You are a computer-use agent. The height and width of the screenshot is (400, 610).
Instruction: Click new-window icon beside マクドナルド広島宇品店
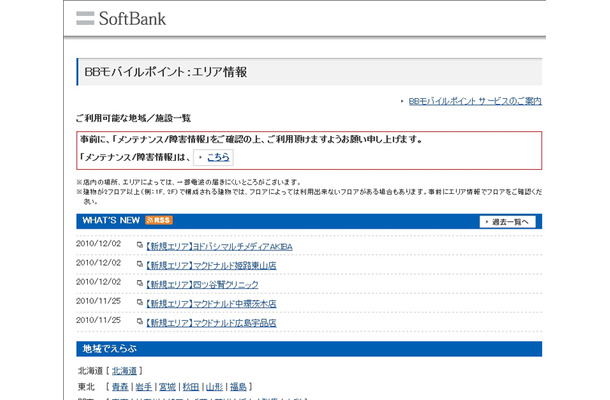(x=140, y=321)
